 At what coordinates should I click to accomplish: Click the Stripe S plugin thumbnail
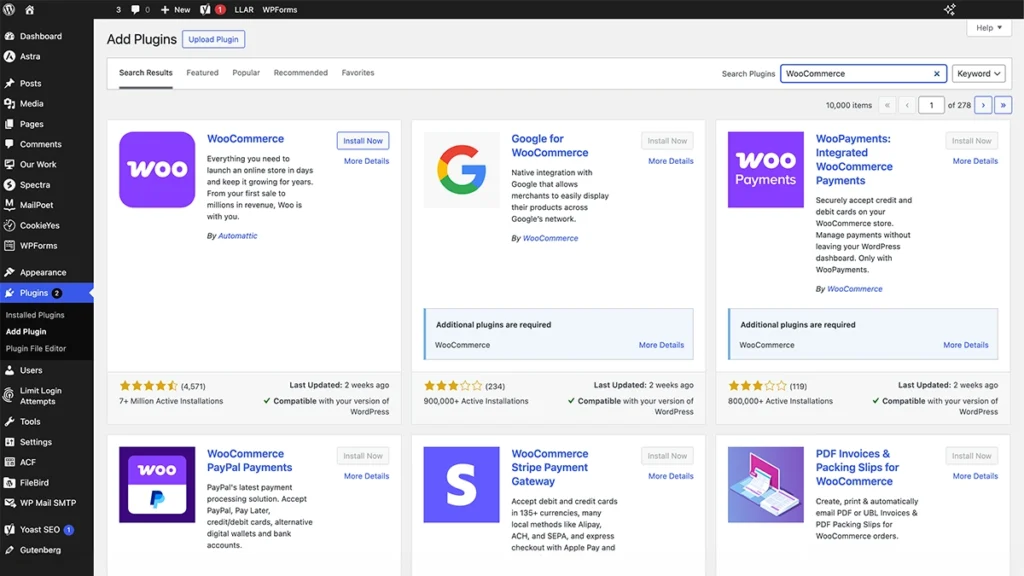pos(461,485)
